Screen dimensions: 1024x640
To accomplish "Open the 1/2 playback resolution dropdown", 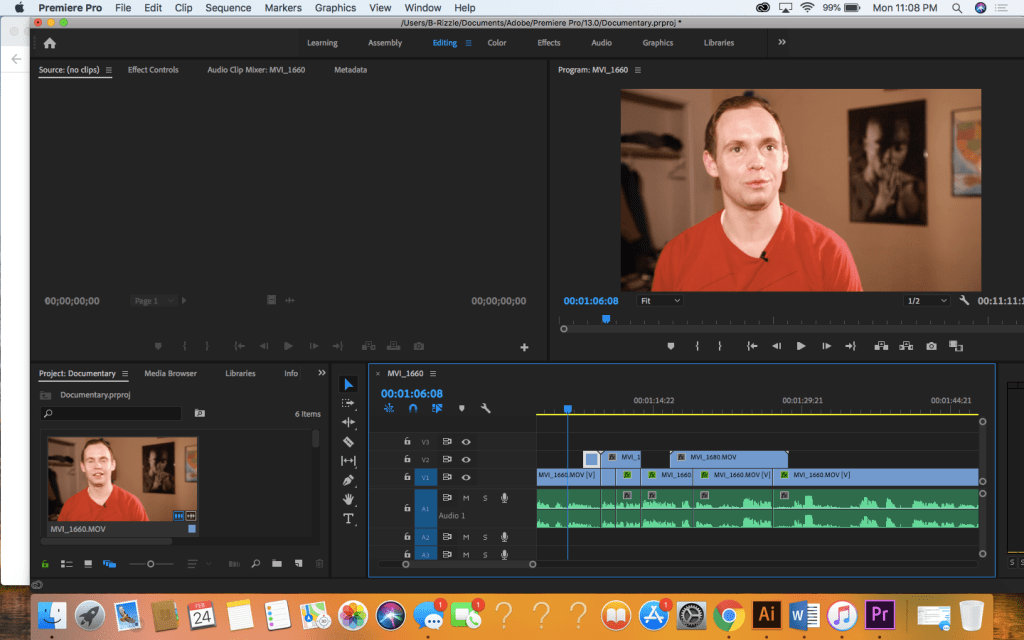I will (926, 300).
